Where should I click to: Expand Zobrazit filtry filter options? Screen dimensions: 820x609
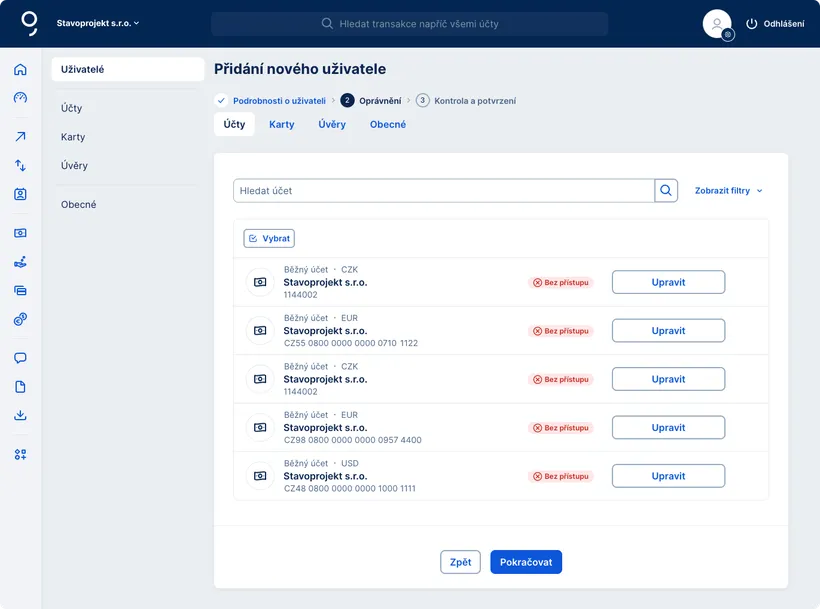[728, 191]
